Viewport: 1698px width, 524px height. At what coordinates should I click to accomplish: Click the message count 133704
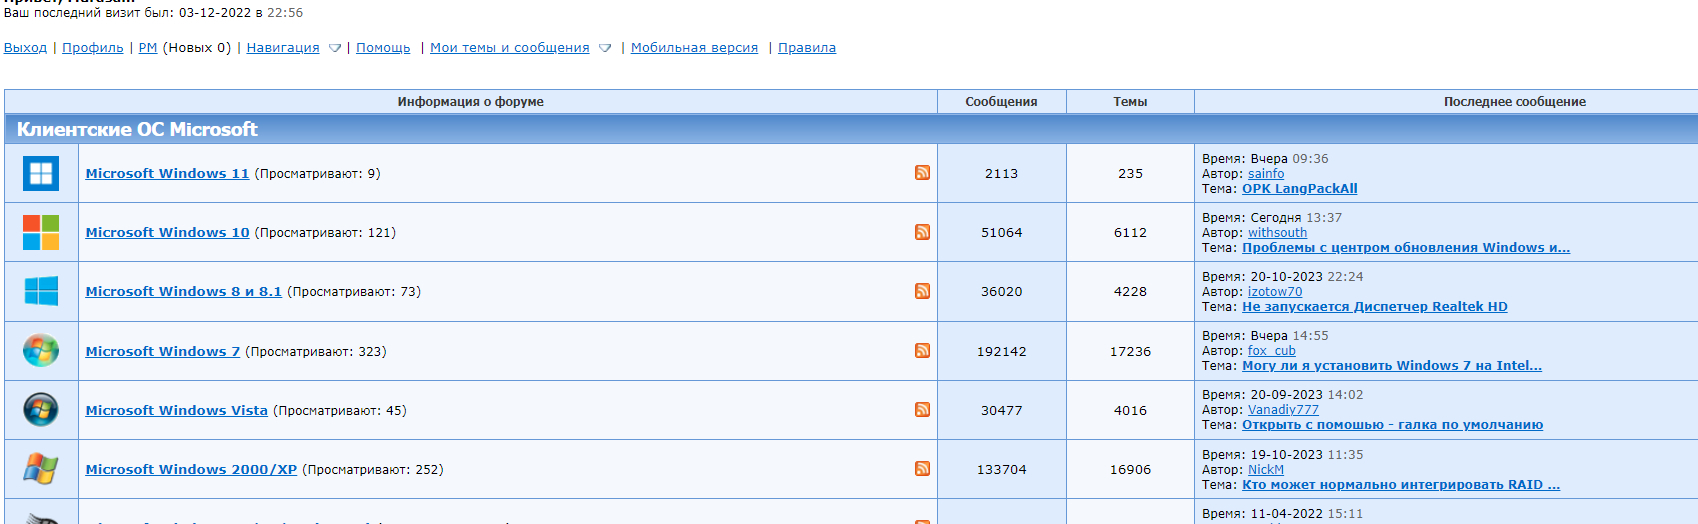click(1001, 469)
